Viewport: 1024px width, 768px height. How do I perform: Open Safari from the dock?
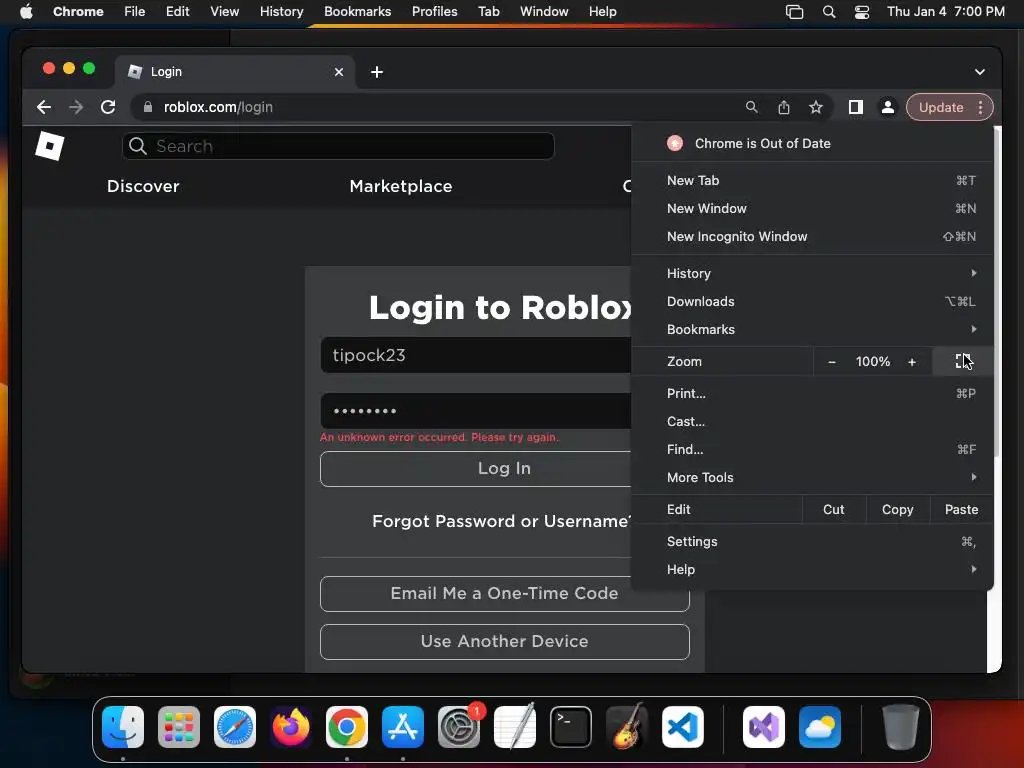pyautogui.click(x=235, y=727)
